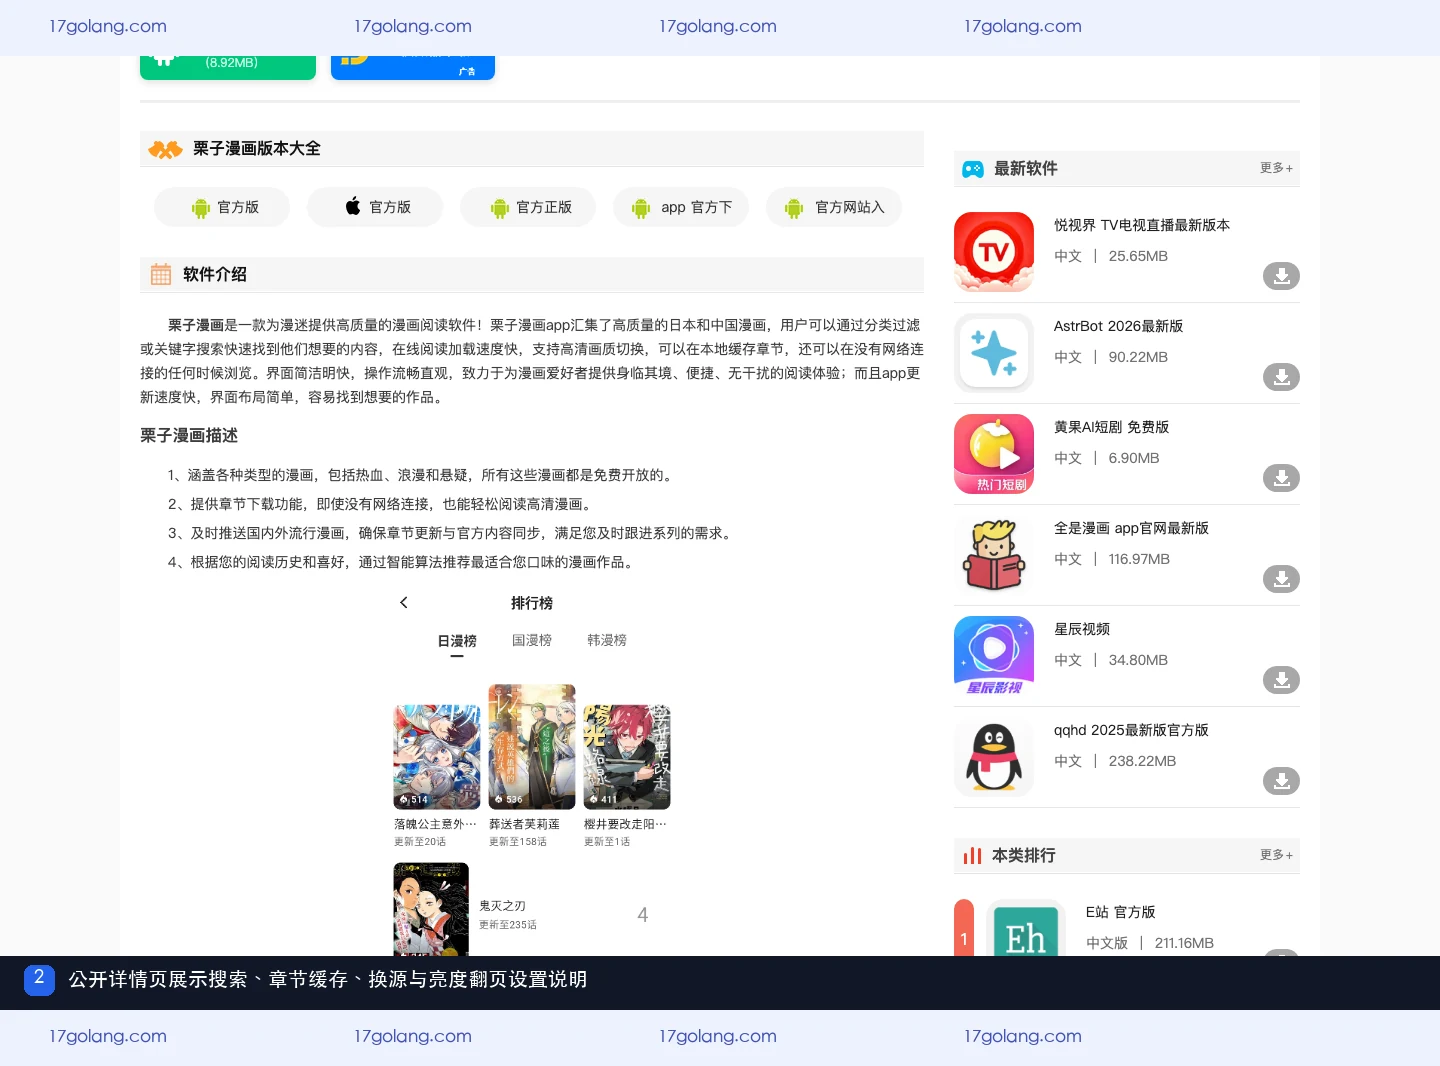Select the 官方网站入 version button

(834, 207)
